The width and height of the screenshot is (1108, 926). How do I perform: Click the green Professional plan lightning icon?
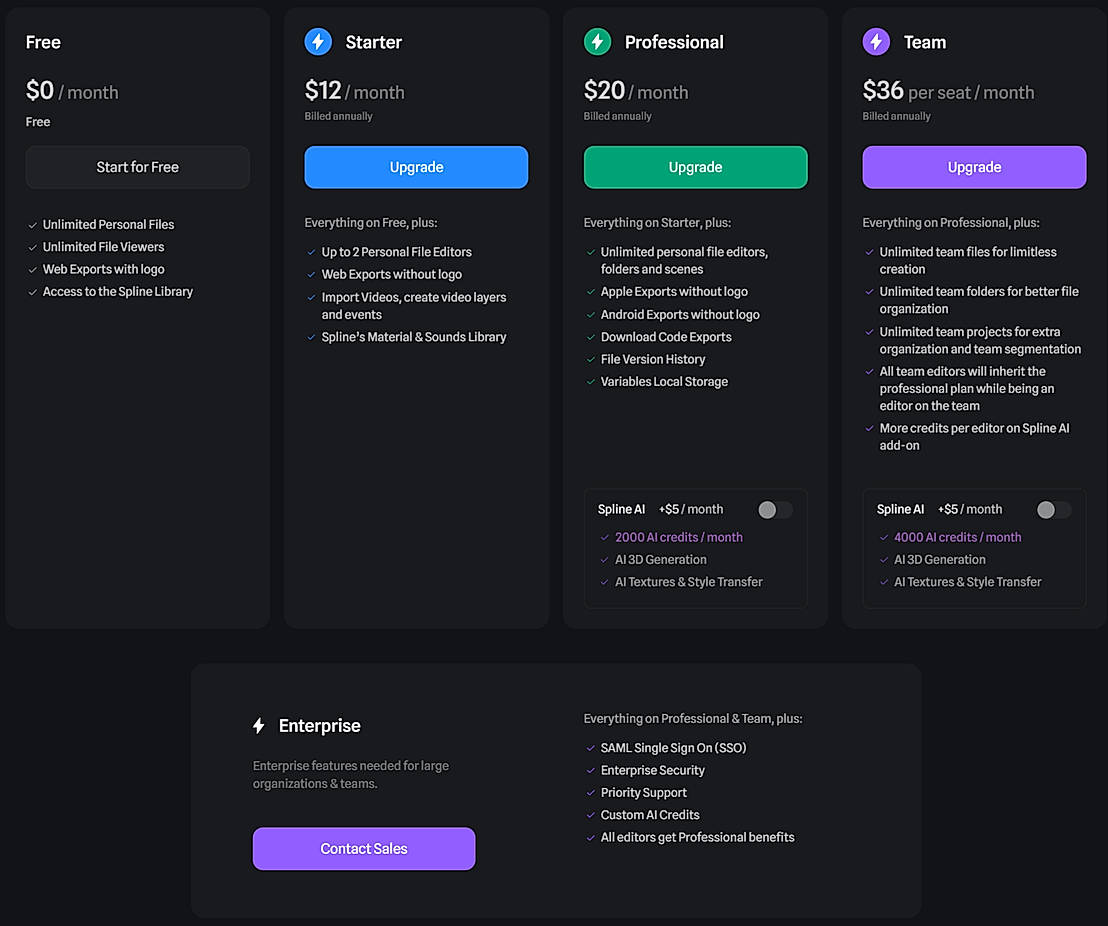(597, 42)
